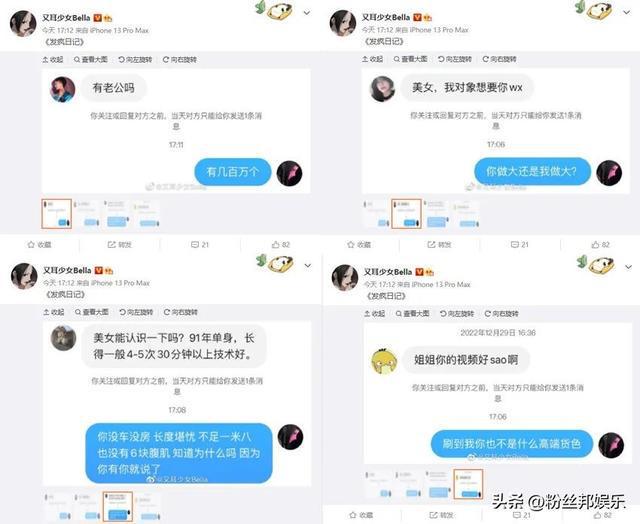
Task: Open comments (21) under '美女，我对象想要你wx' post
Action: tap(520, 244)
